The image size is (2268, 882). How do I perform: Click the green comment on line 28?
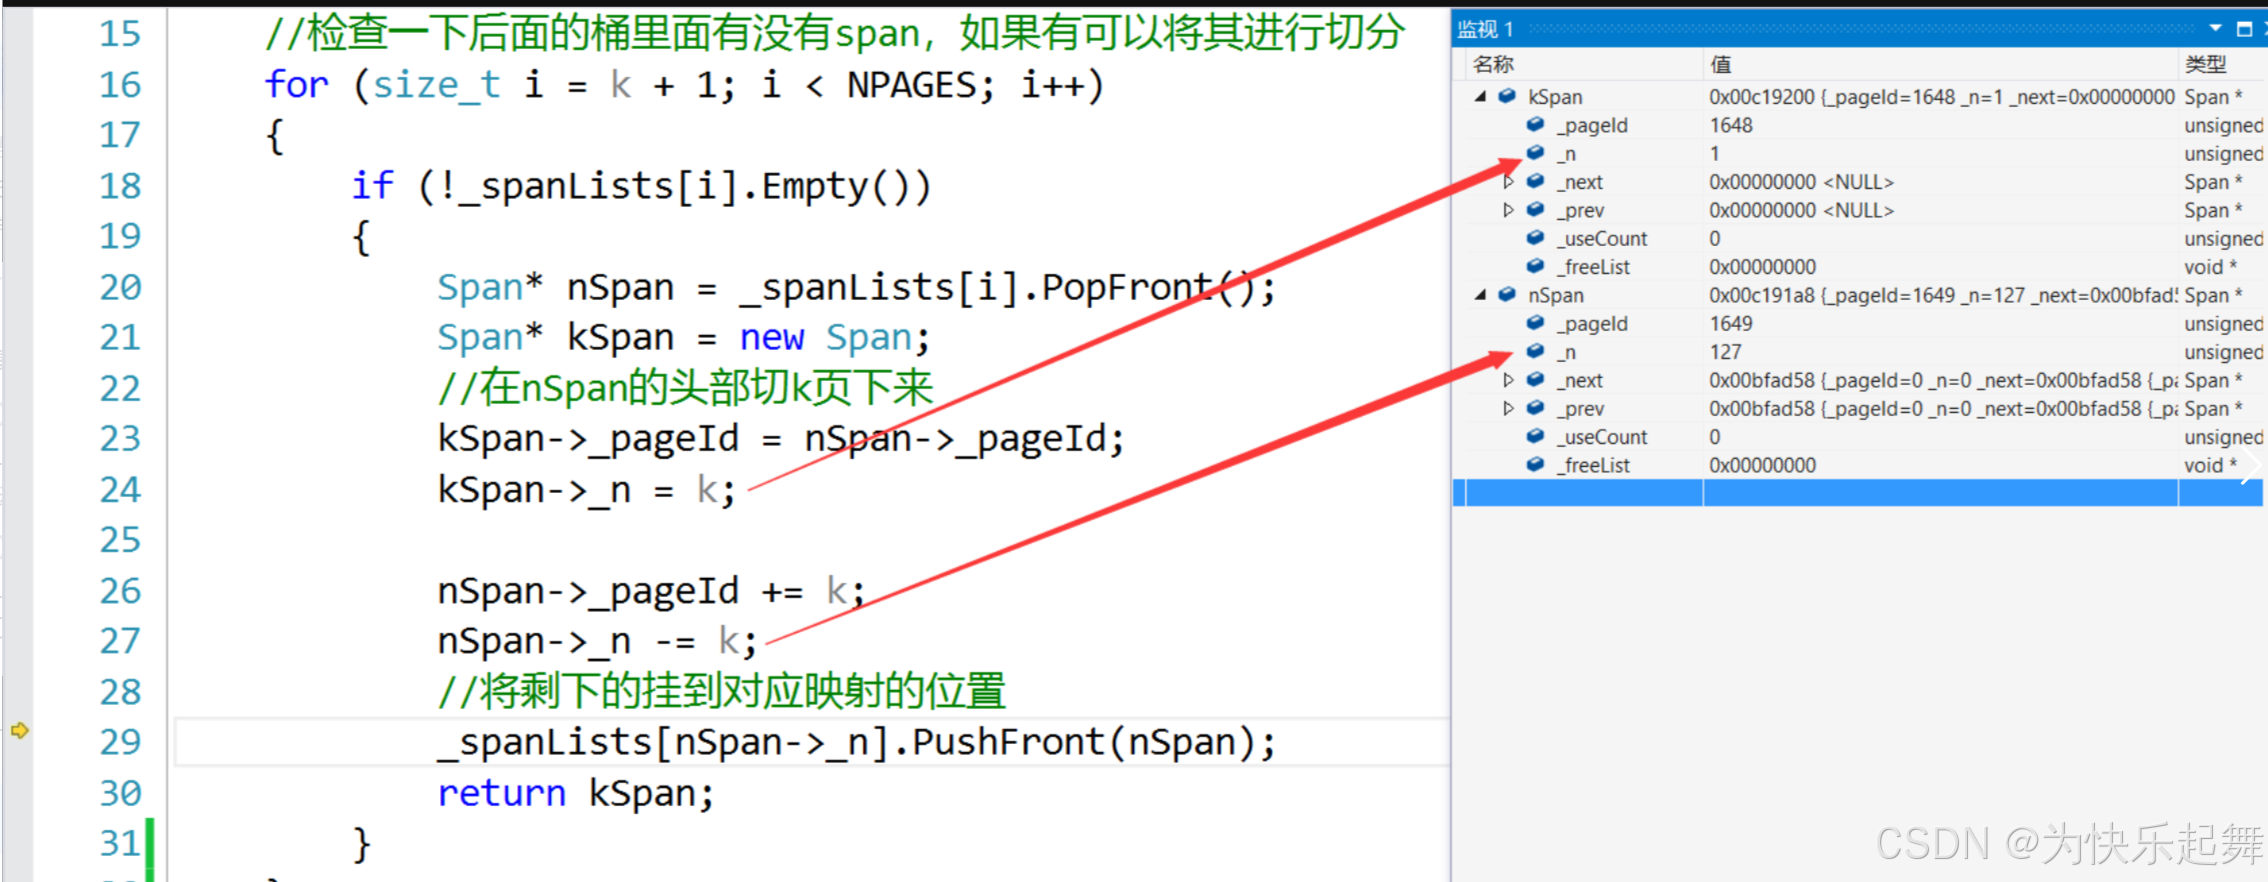[x=721, y=692]
